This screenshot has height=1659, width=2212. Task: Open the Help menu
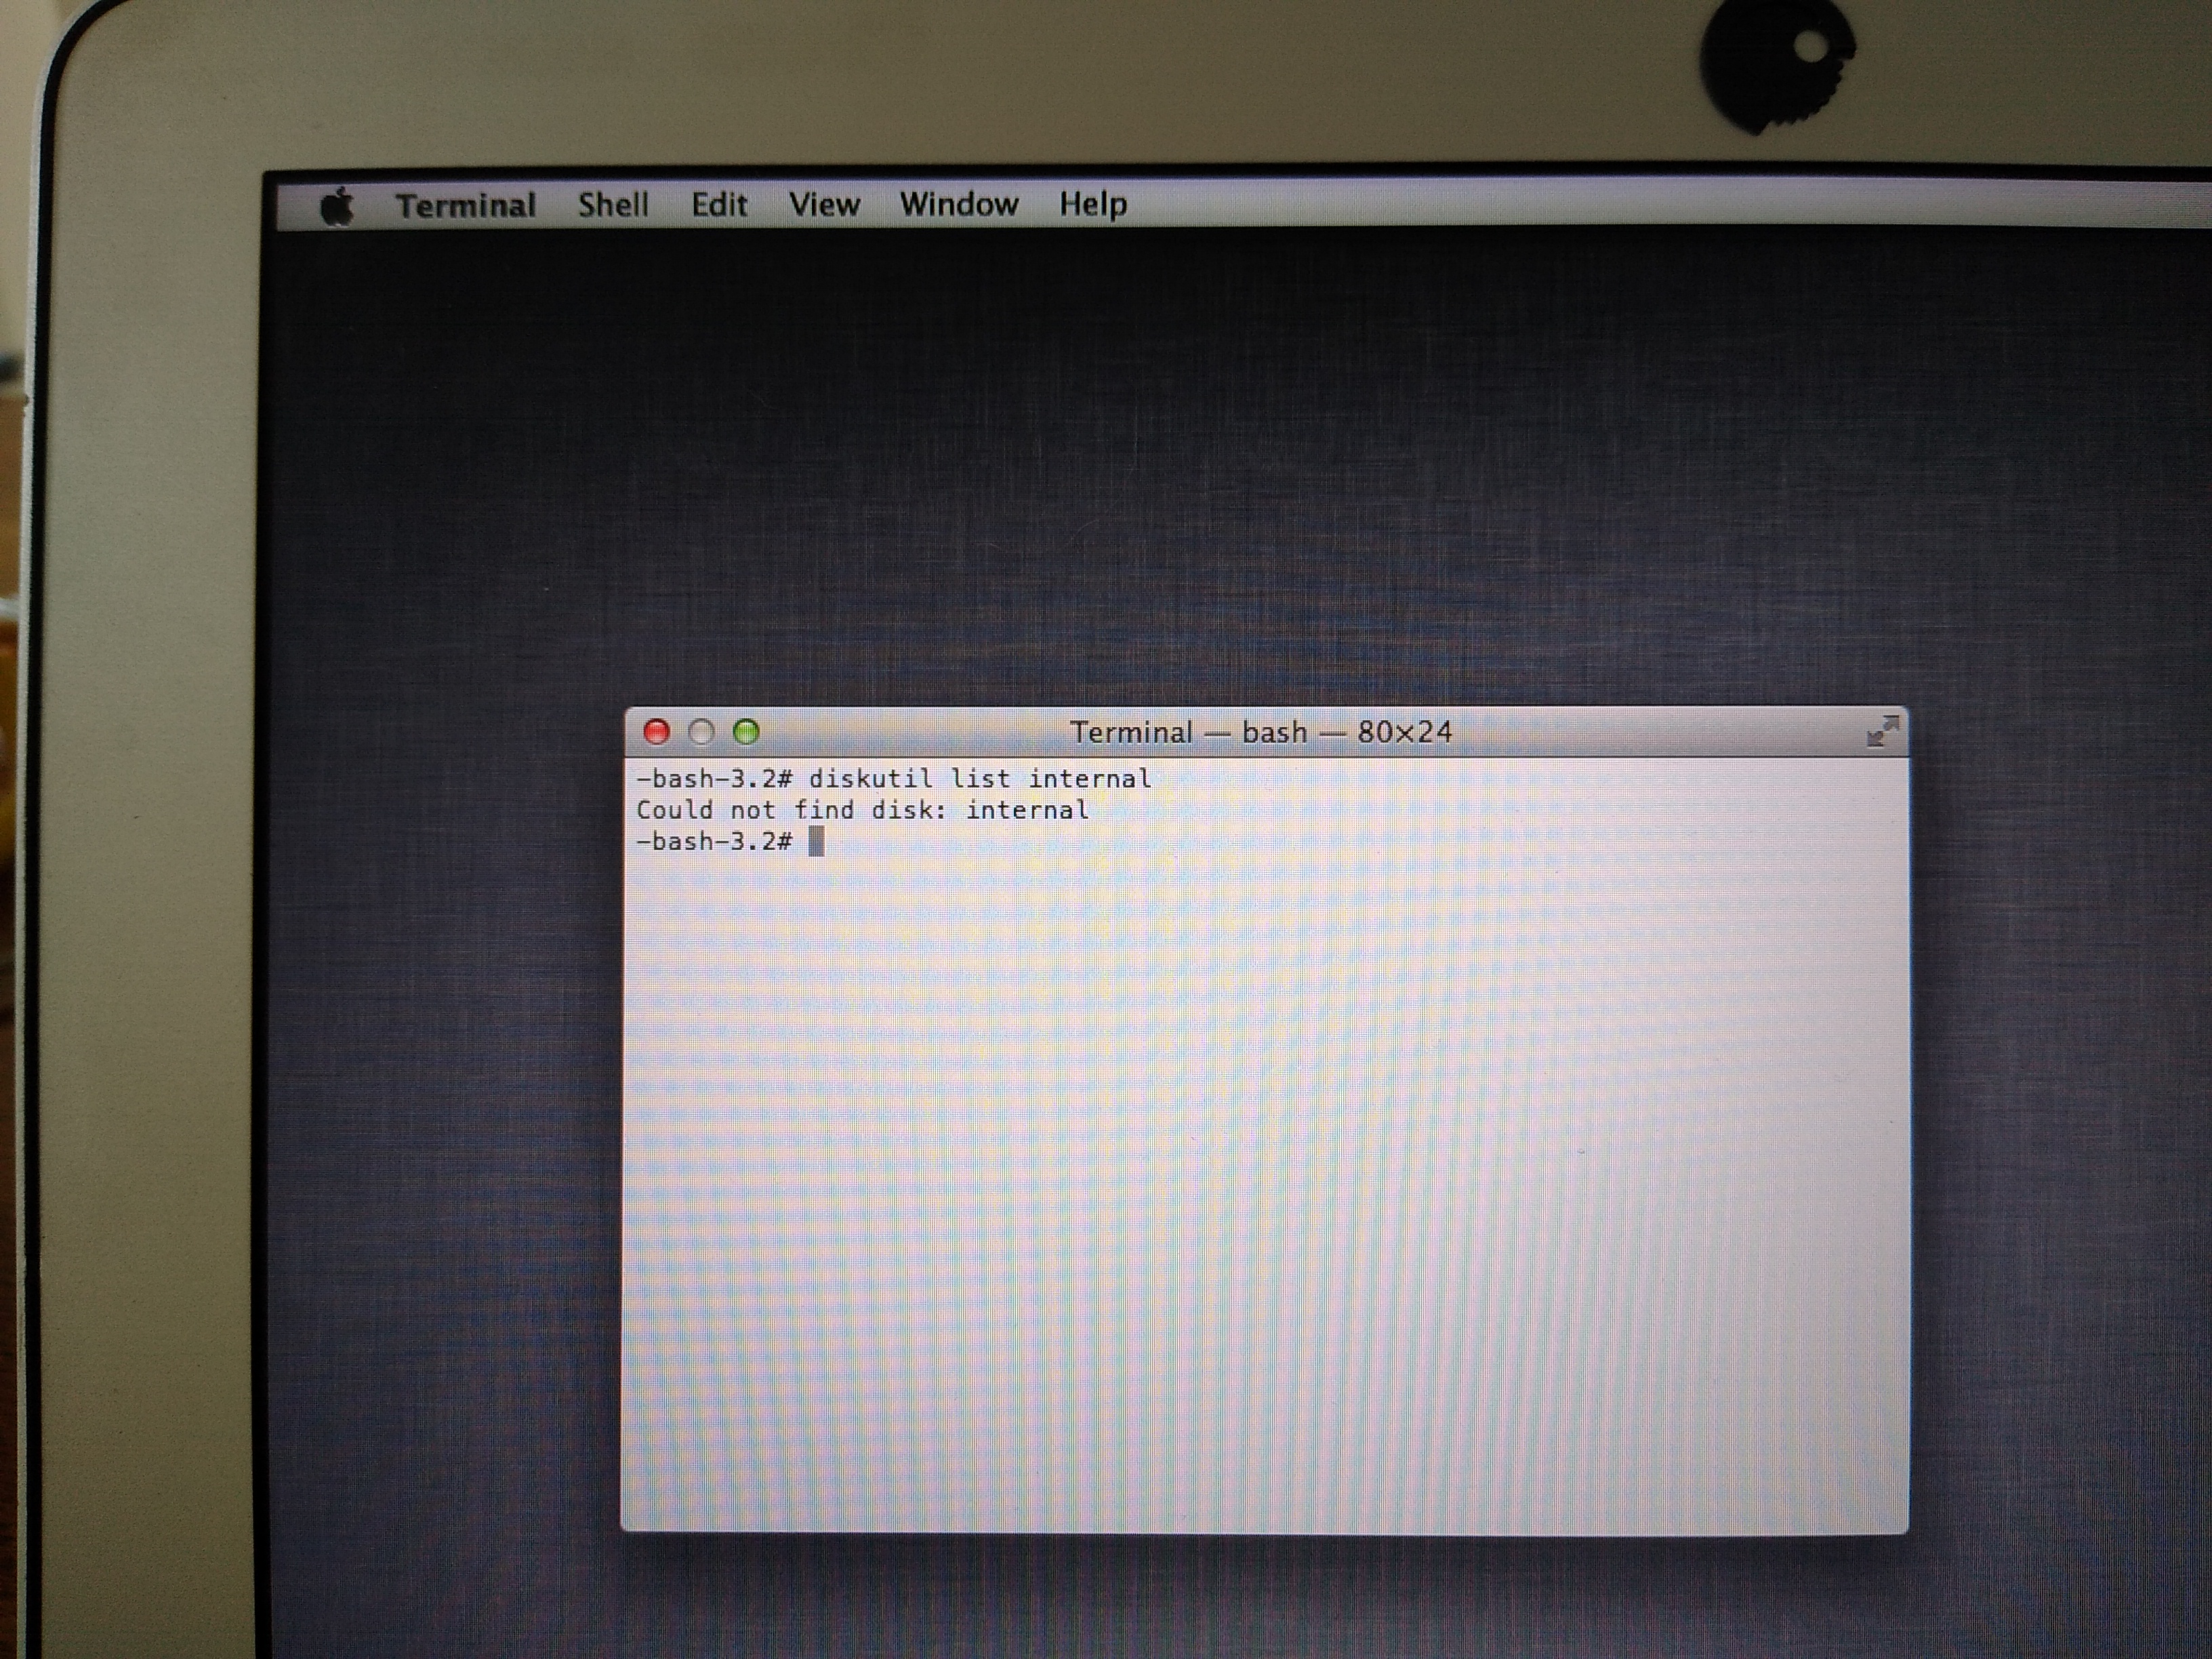1093,204
